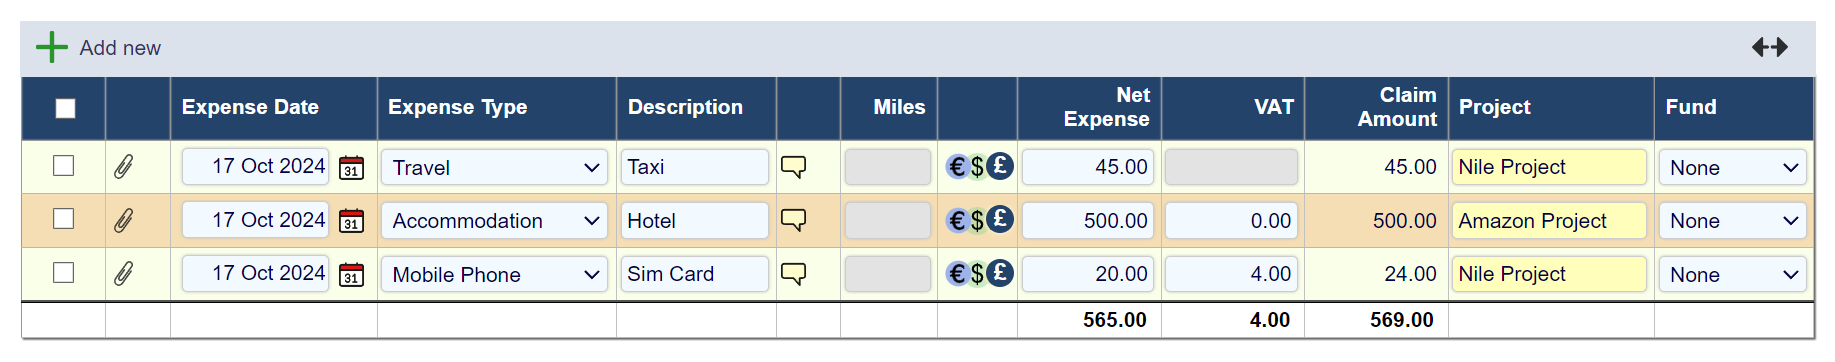
Task: Tick the checkbox for the Taxi expense
Action: click(63, 165)
